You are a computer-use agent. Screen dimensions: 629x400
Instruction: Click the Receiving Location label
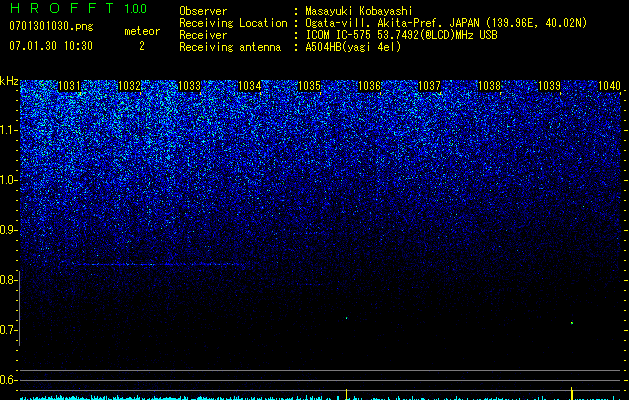(x=233, y=23)
